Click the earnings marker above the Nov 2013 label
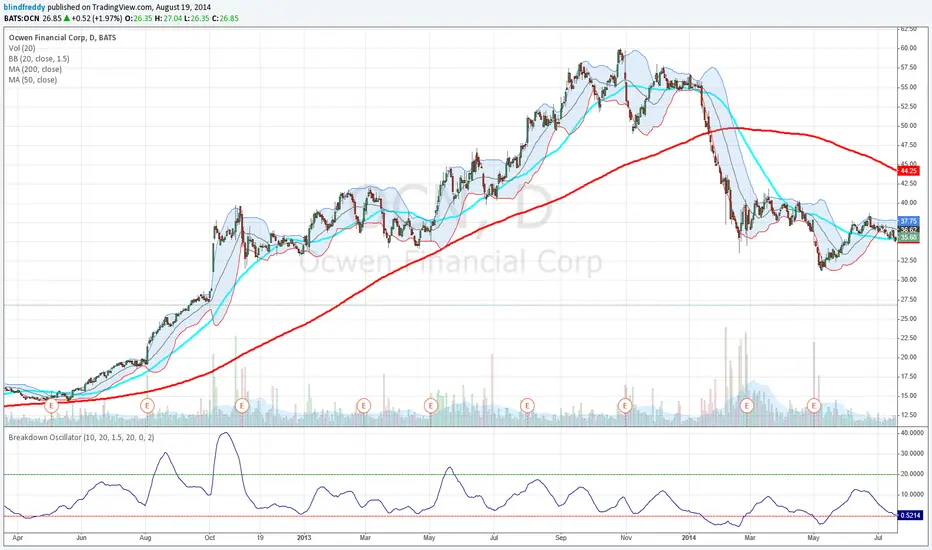This screenshot has height=550, width=932. (x=625, y=406)
